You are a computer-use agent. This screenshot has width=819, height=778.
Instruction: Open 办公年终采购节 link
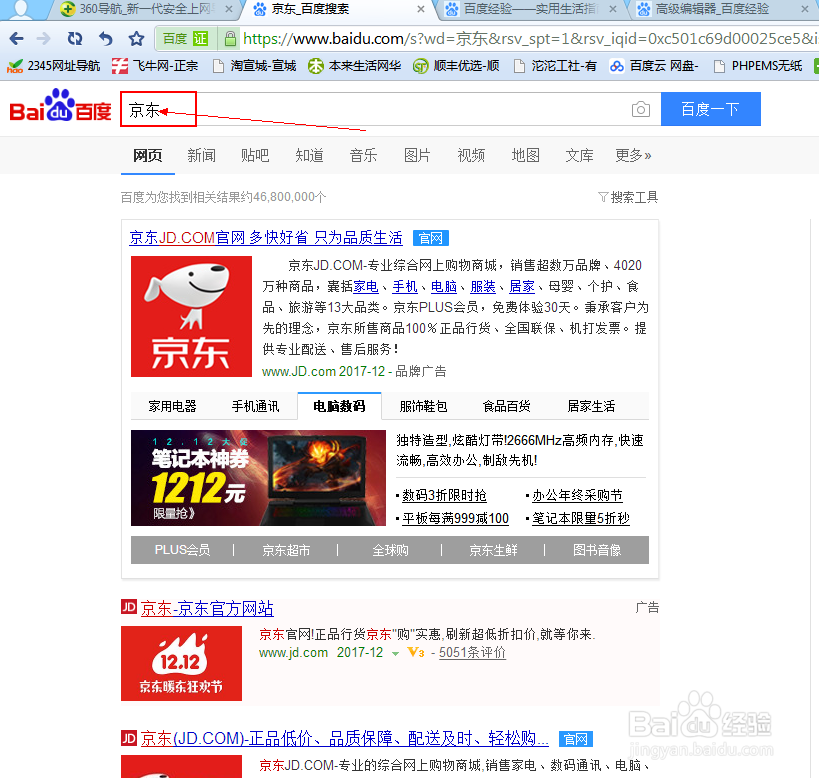pyautogui.click(x=577, y=495)
